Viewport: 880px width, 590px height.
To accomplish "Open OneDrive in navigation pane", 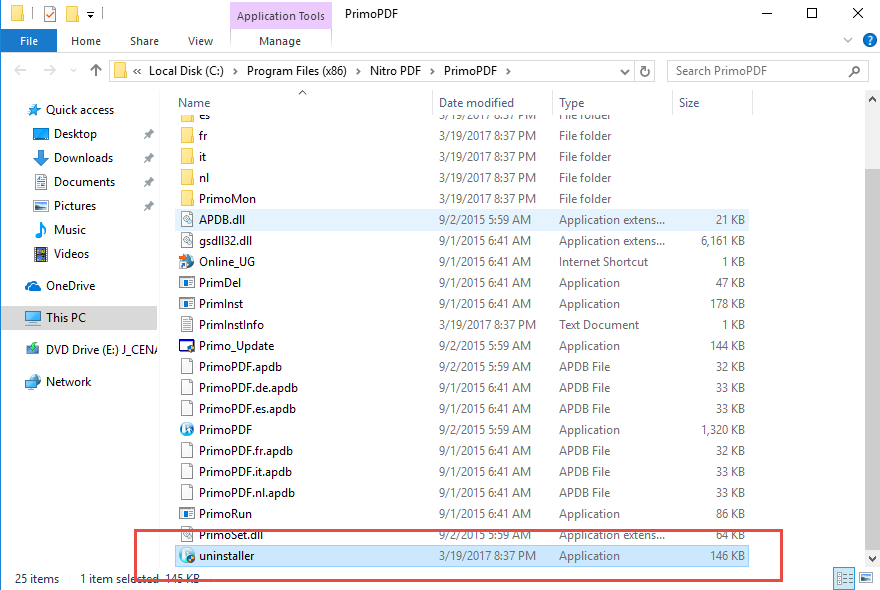I will [70, 286].
